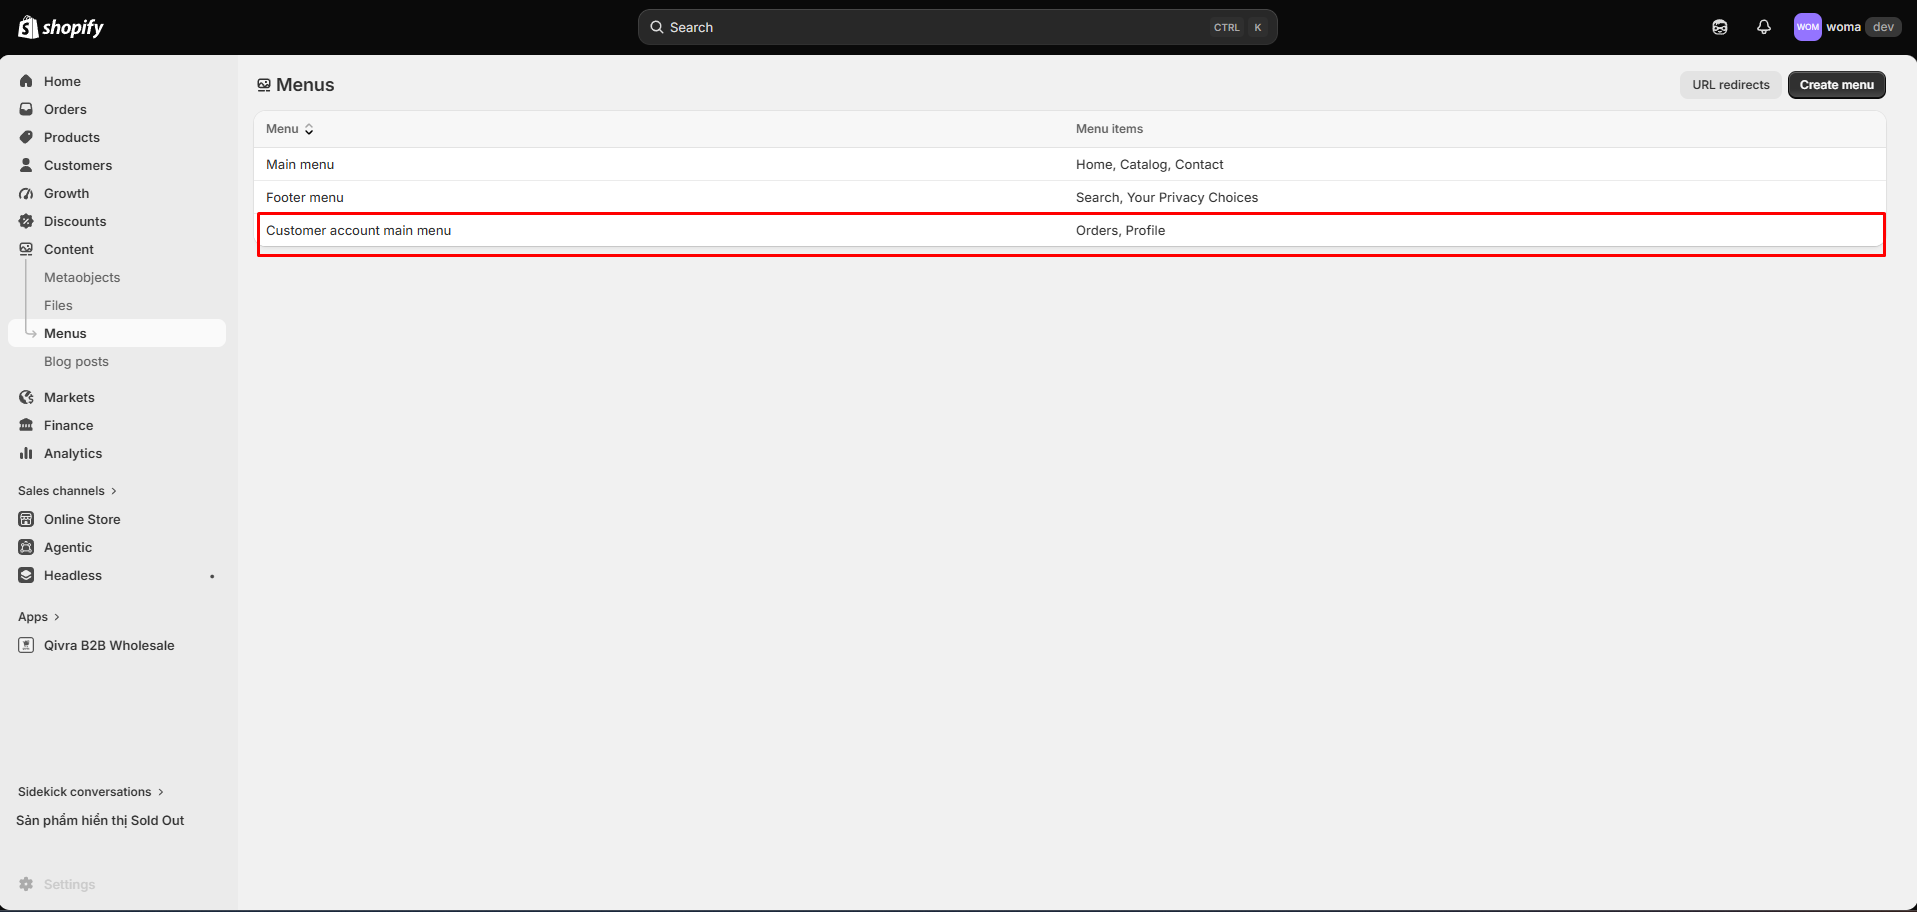
Task: Click the Menus page heading icon
Action: (x=264, y=85)
